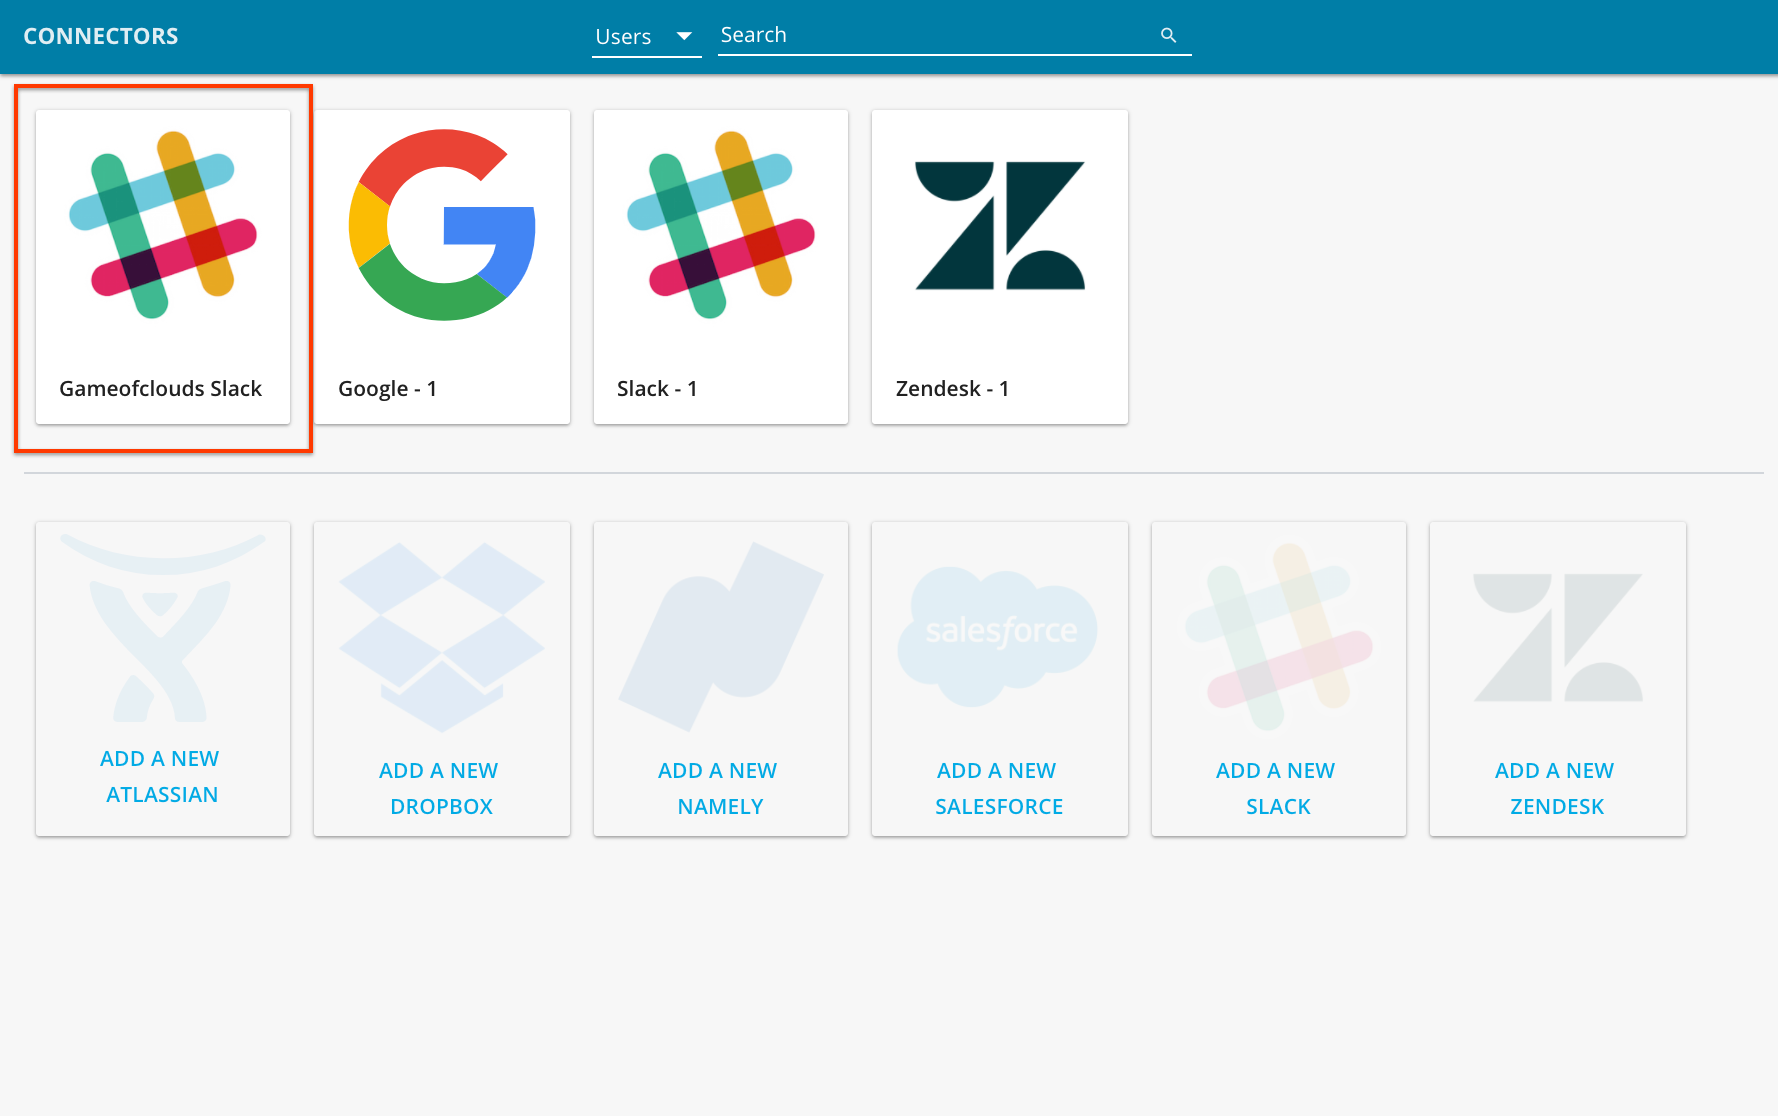Click the faded Dropbox logo

click(442, 637)
